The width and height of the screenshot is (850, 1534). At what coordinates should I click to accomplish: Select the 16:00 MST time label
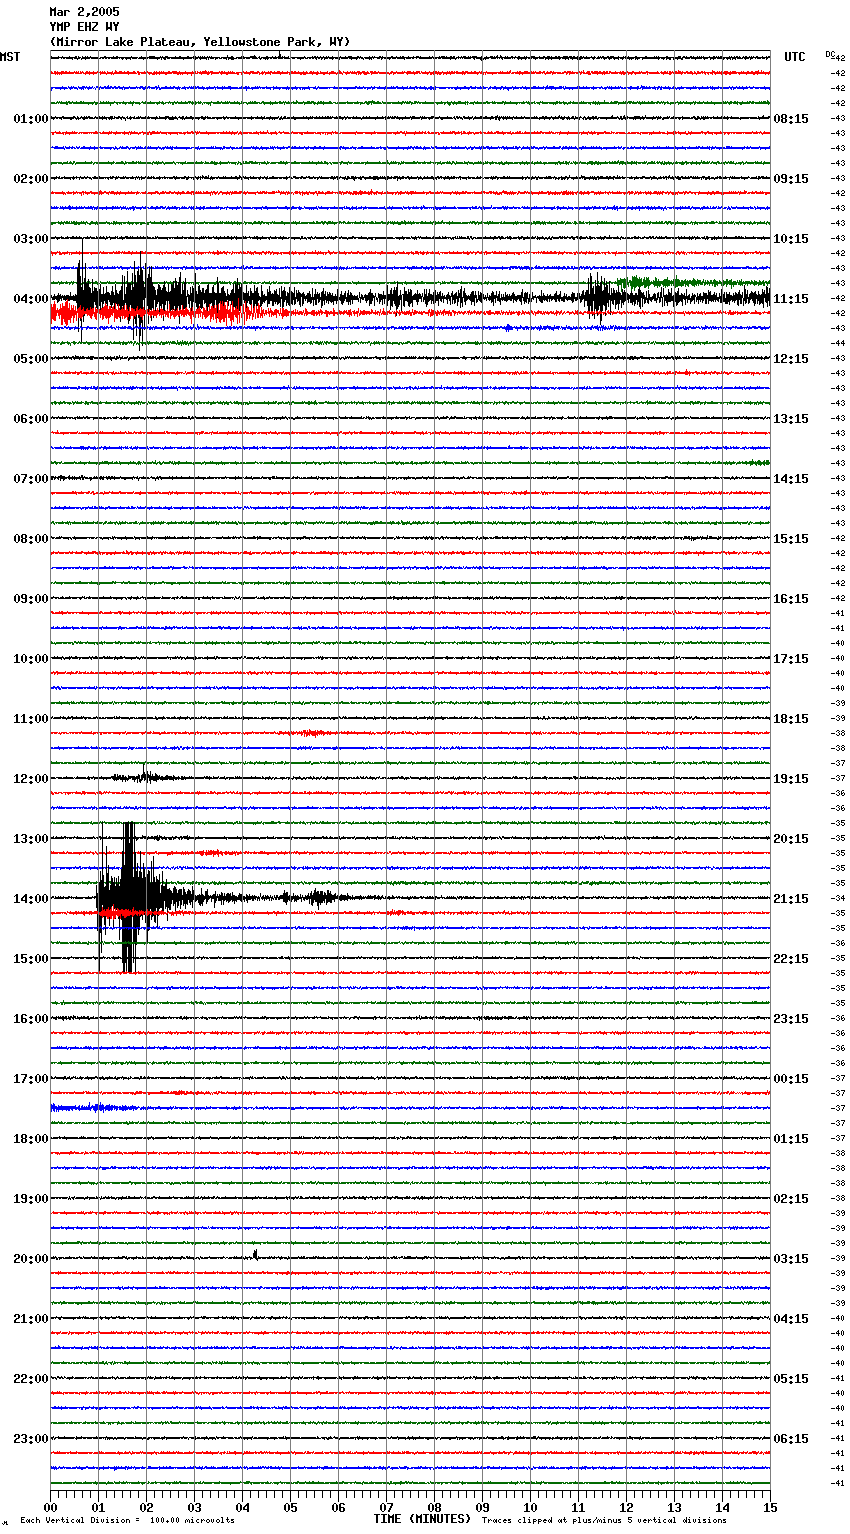pyautogui.click(x=31, y=1019)
